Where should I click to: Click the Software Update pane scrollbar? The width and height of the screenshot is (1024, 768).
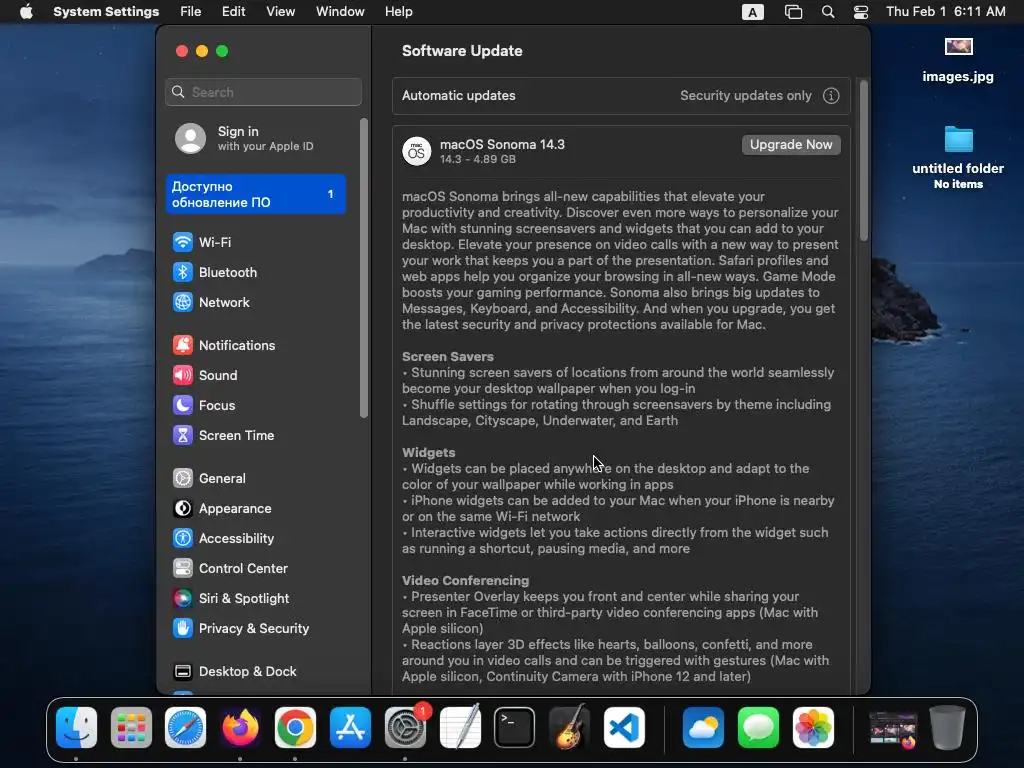[x=864, y=161]
